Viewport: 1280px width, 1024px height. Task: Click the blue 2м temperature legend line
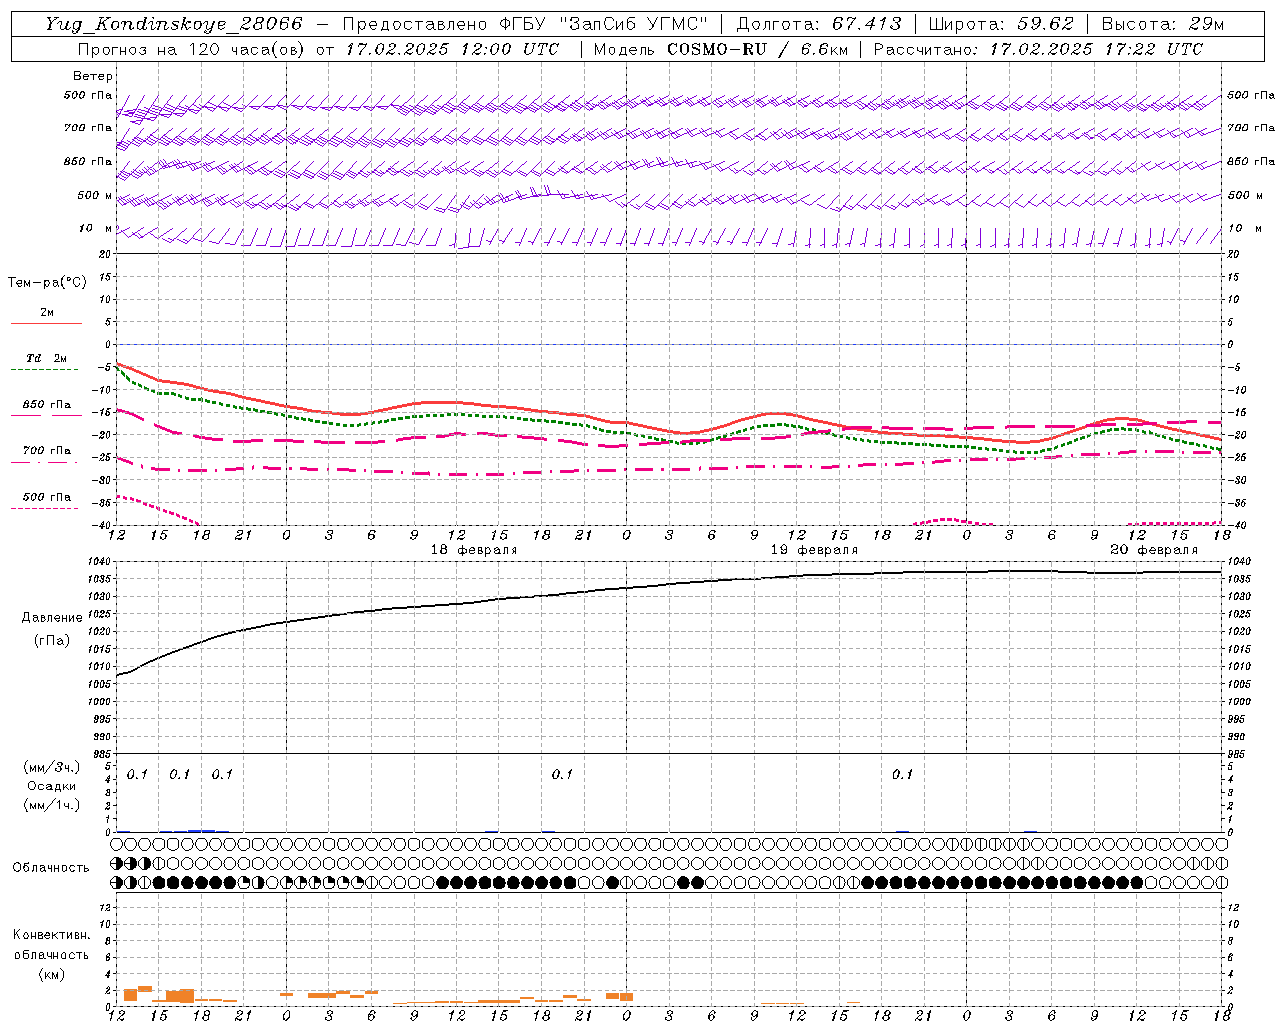[x=46, y=323]
